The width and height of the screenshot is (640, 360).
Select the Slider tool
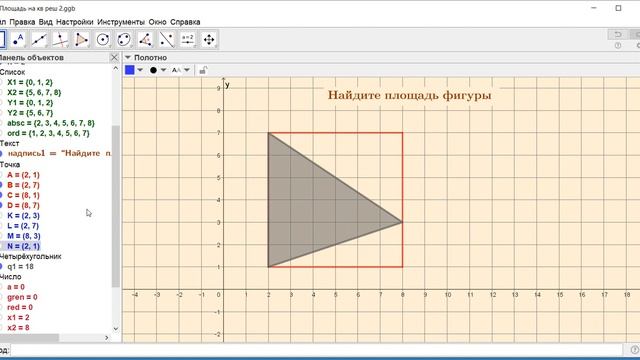click(x=188, y=40)
